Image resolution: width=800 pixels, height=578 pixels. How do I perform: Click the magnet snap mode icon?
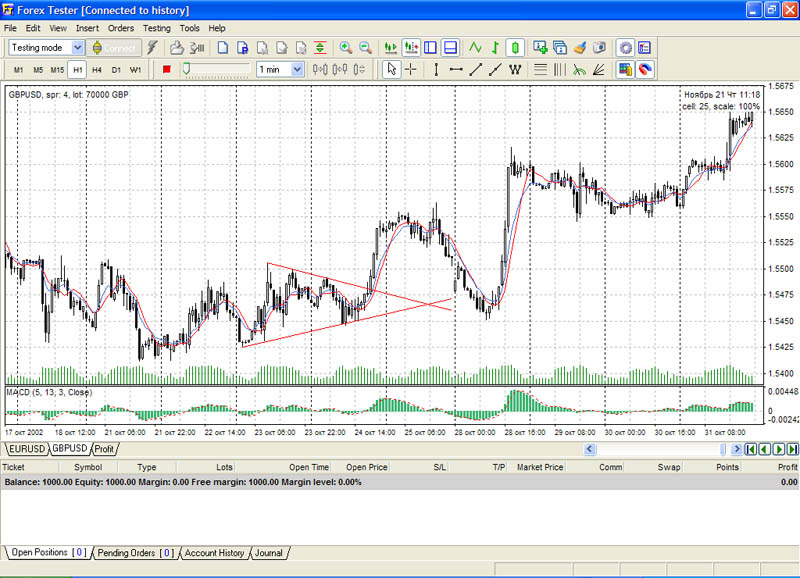click(x=645, y=69)
